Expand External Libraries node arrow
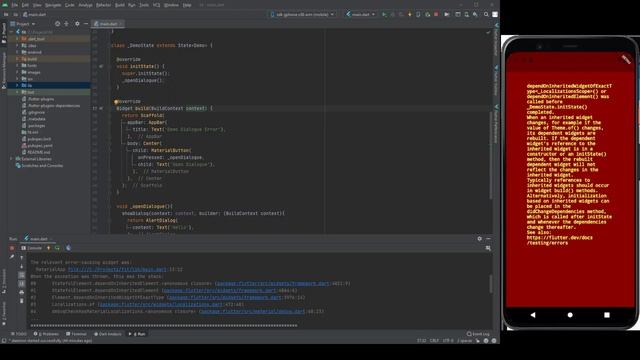Image resolution: width=640 pixels, height=360 pixels. tap(11, 159)
